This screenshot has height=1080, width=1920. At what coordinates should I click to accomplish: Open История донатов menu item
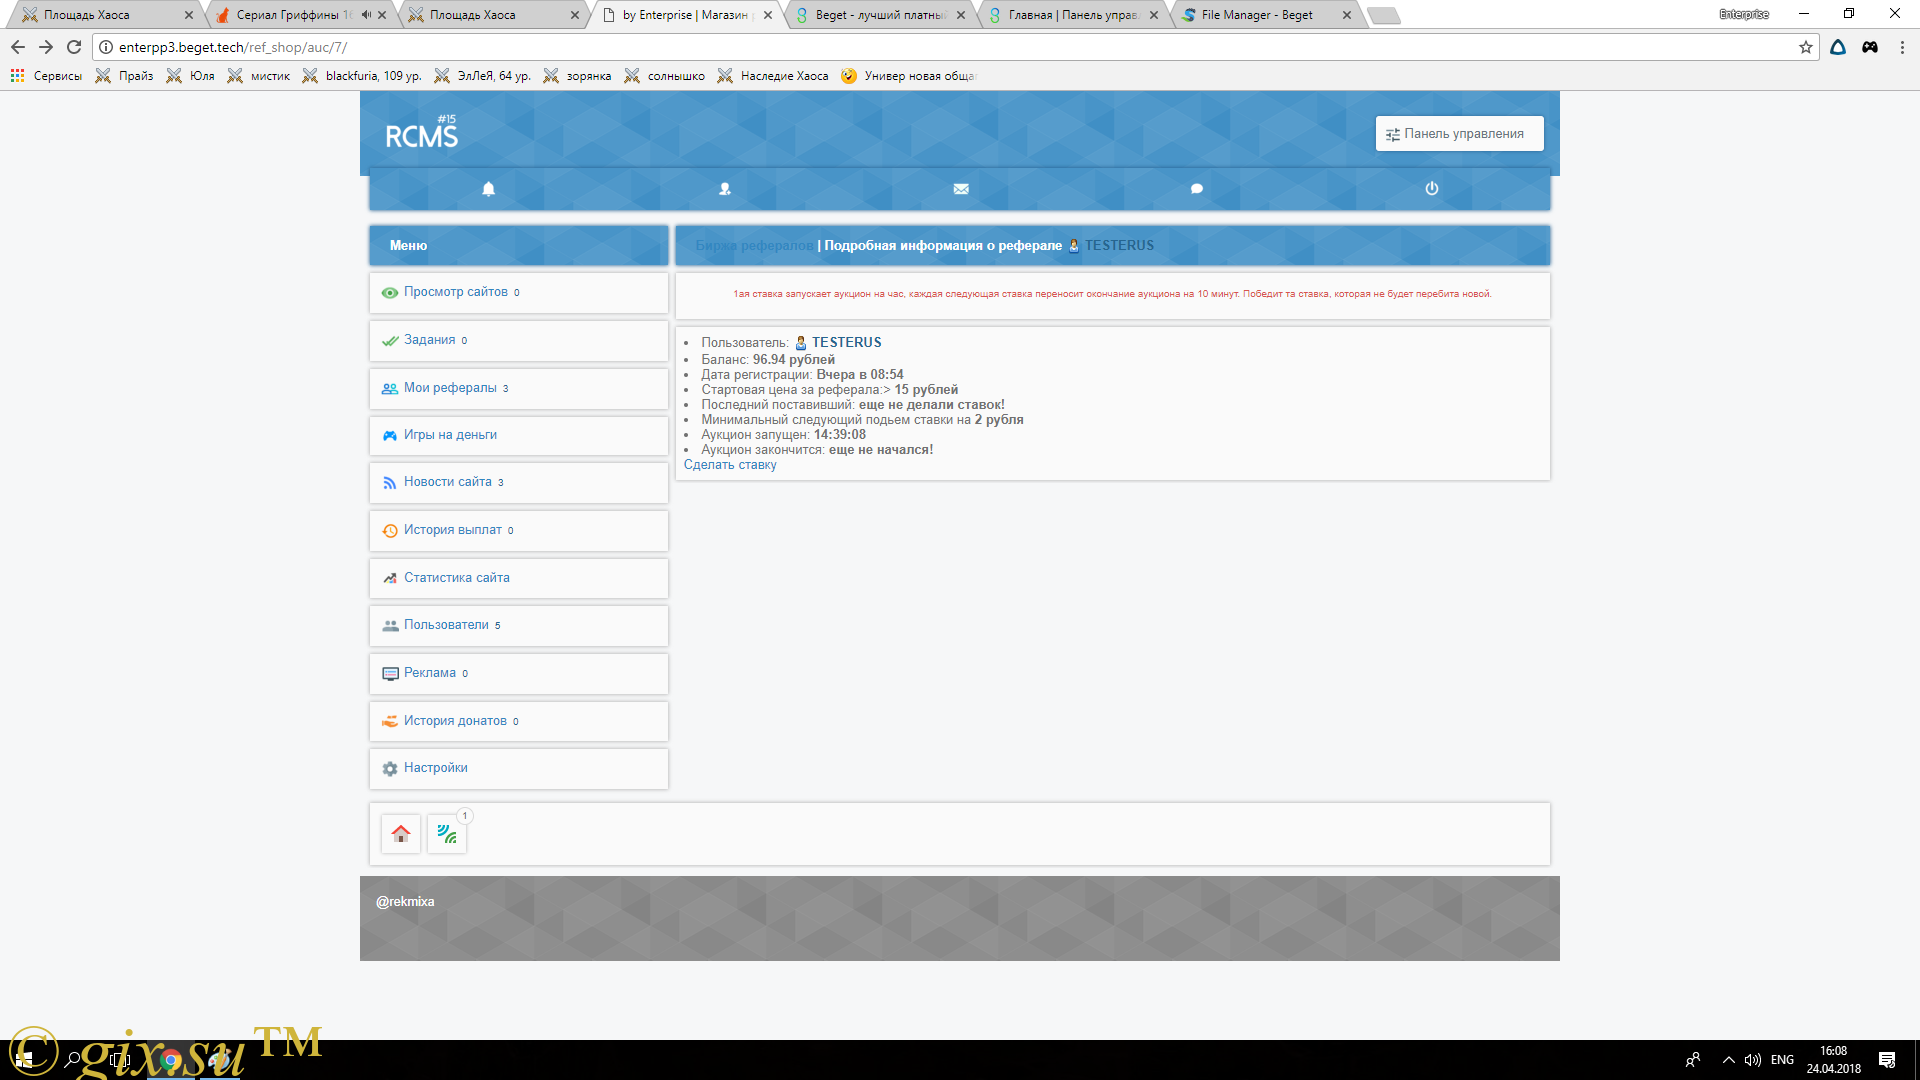[x=518, y=722]
